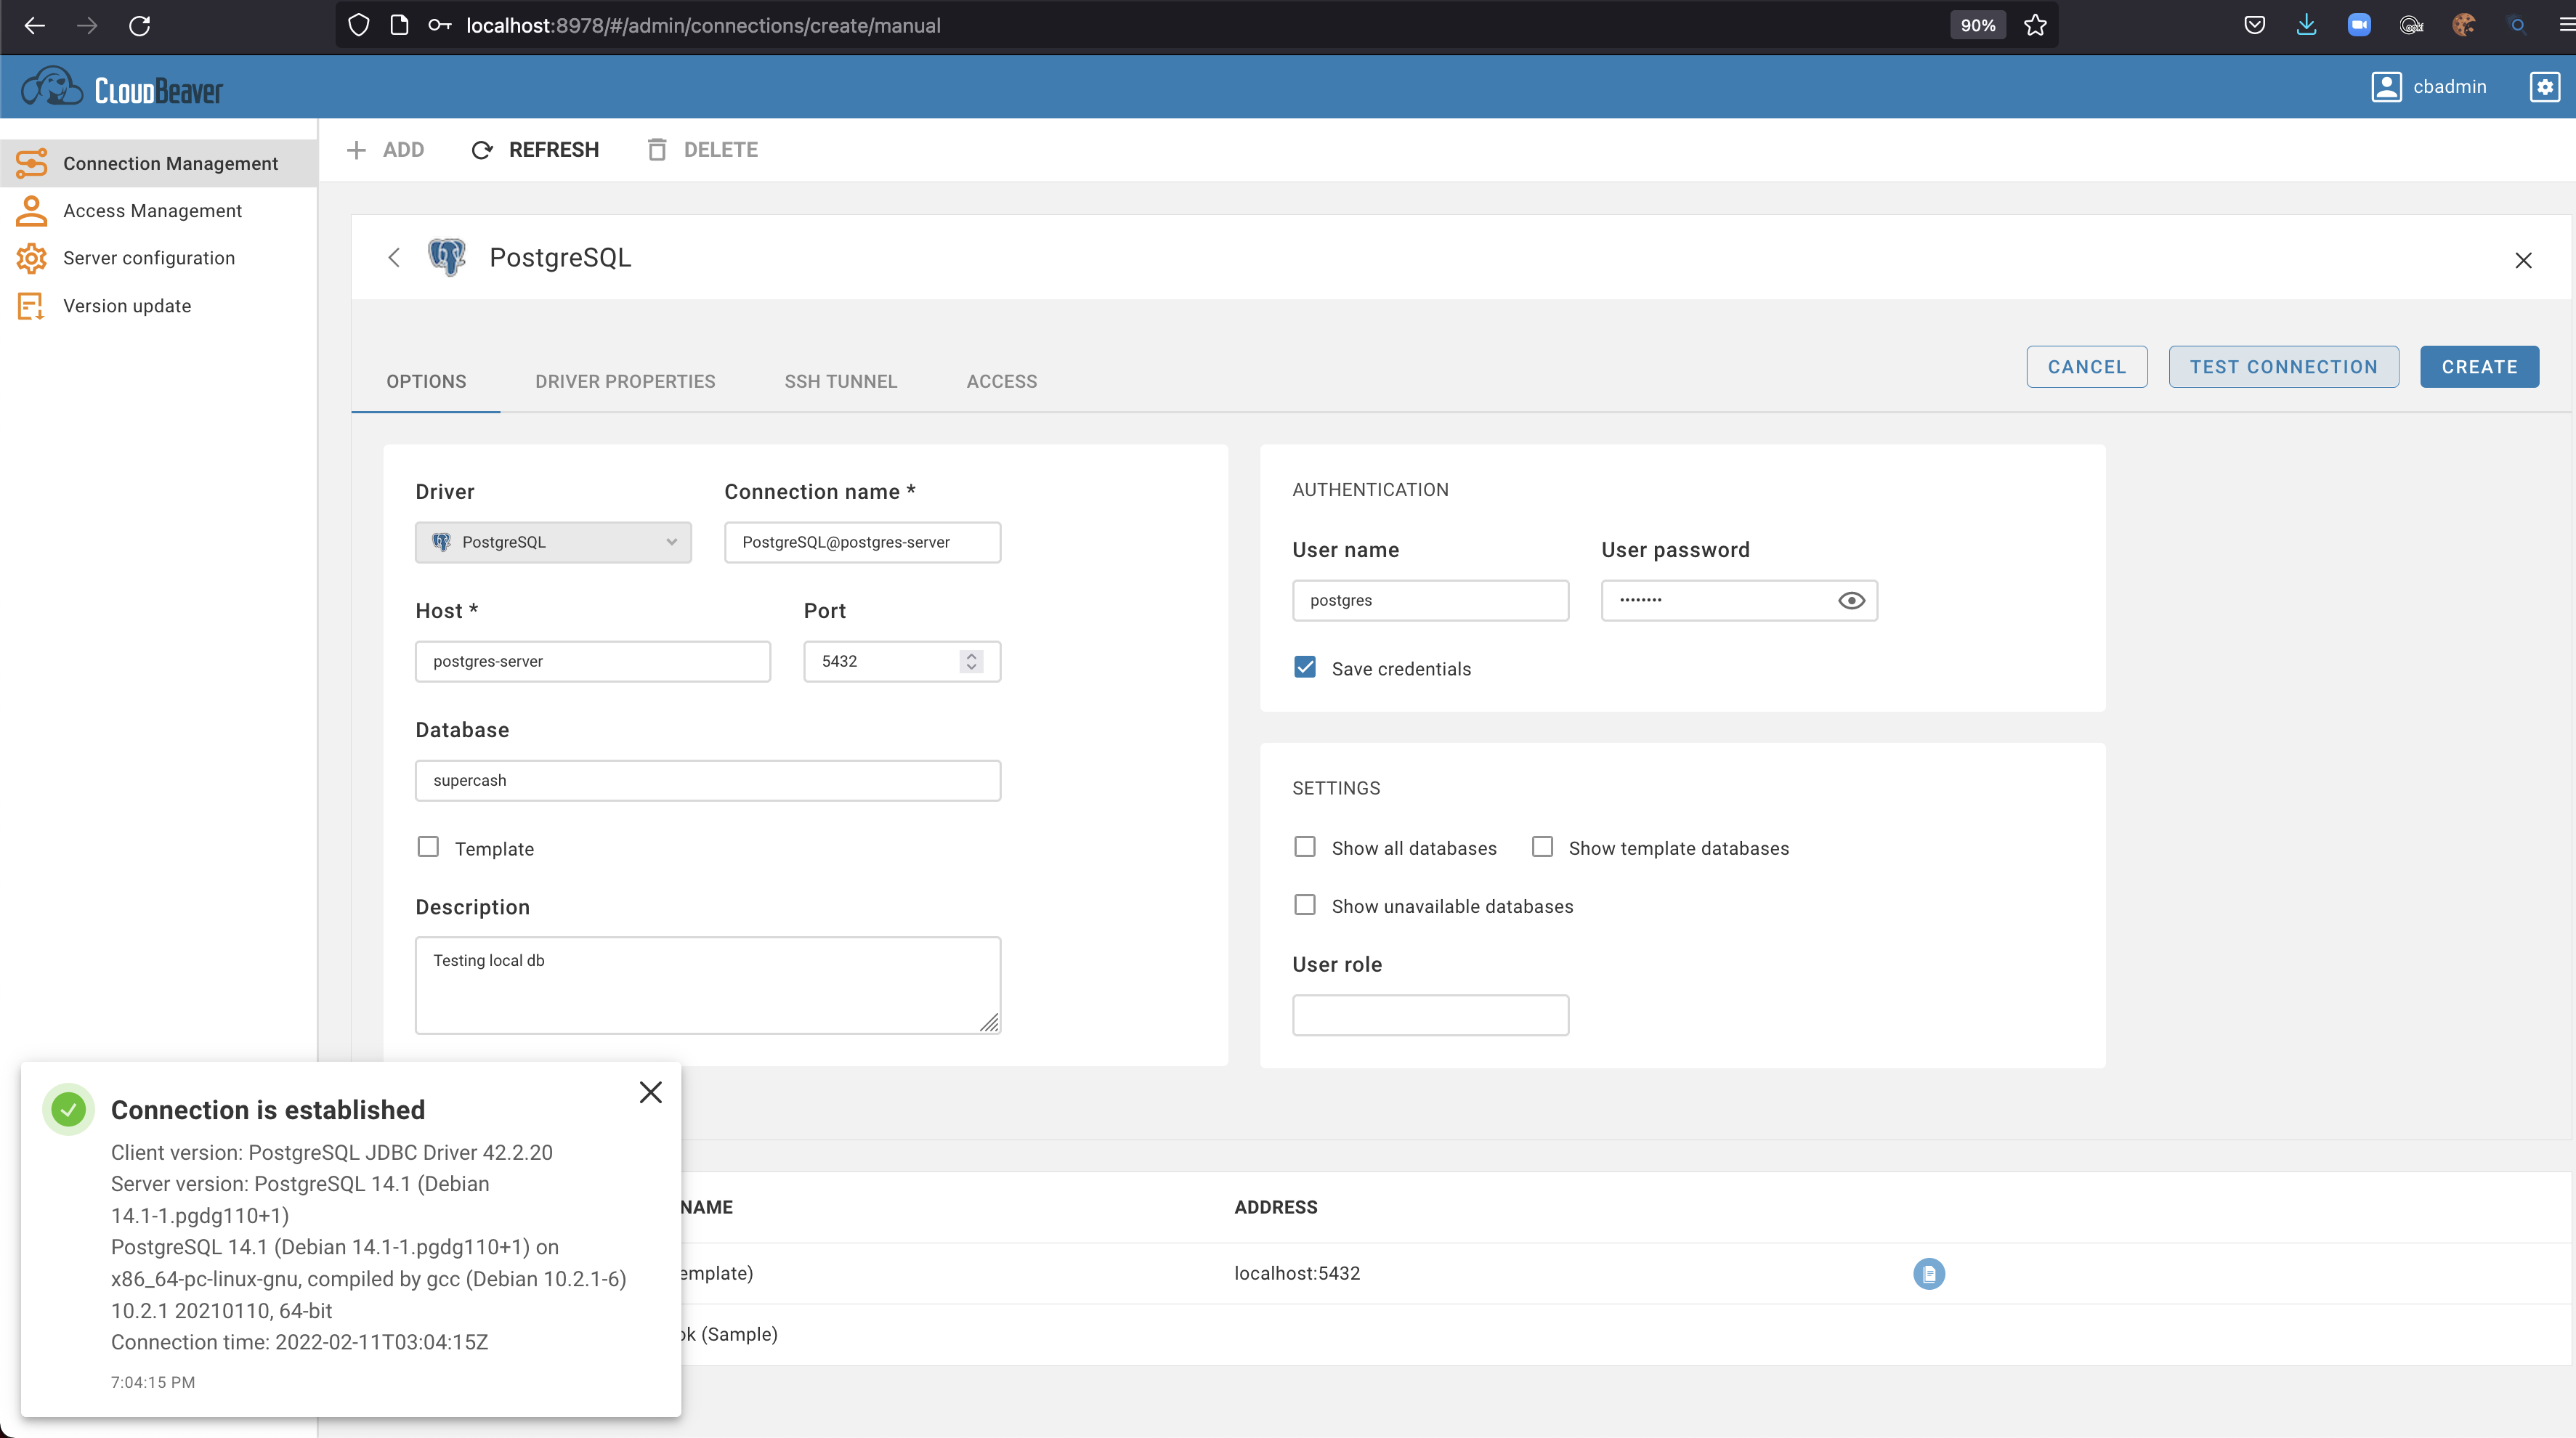Reveal password with the eye icon
Image resolution: width=2576 pixels, height=1438 pixels.
tap(1851, 600)
